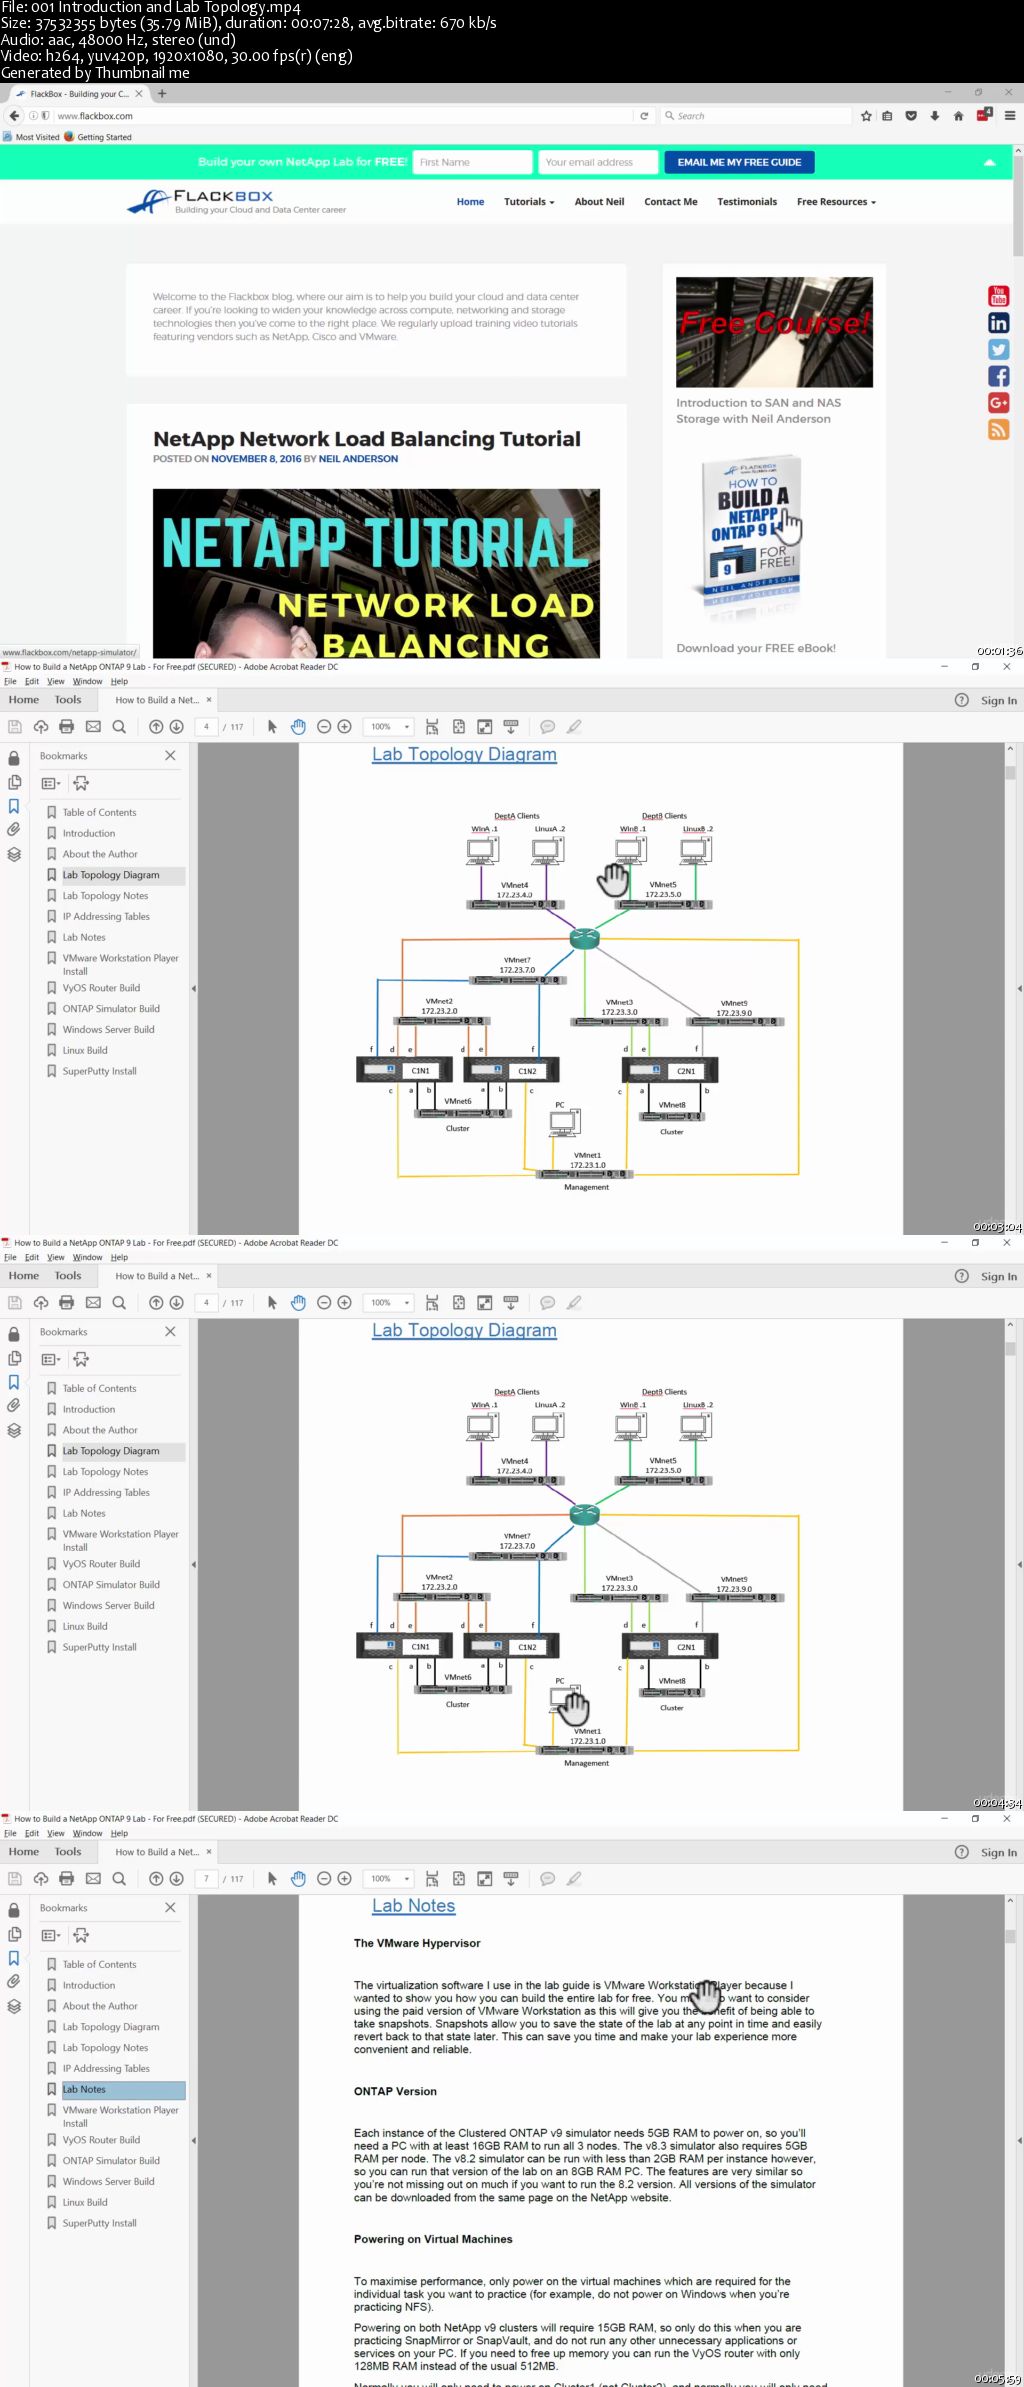Toggle layers panel in Lab Notes Acrobat rail
Viewport: 1024px width, 2387px height.
click(14, 2006)
